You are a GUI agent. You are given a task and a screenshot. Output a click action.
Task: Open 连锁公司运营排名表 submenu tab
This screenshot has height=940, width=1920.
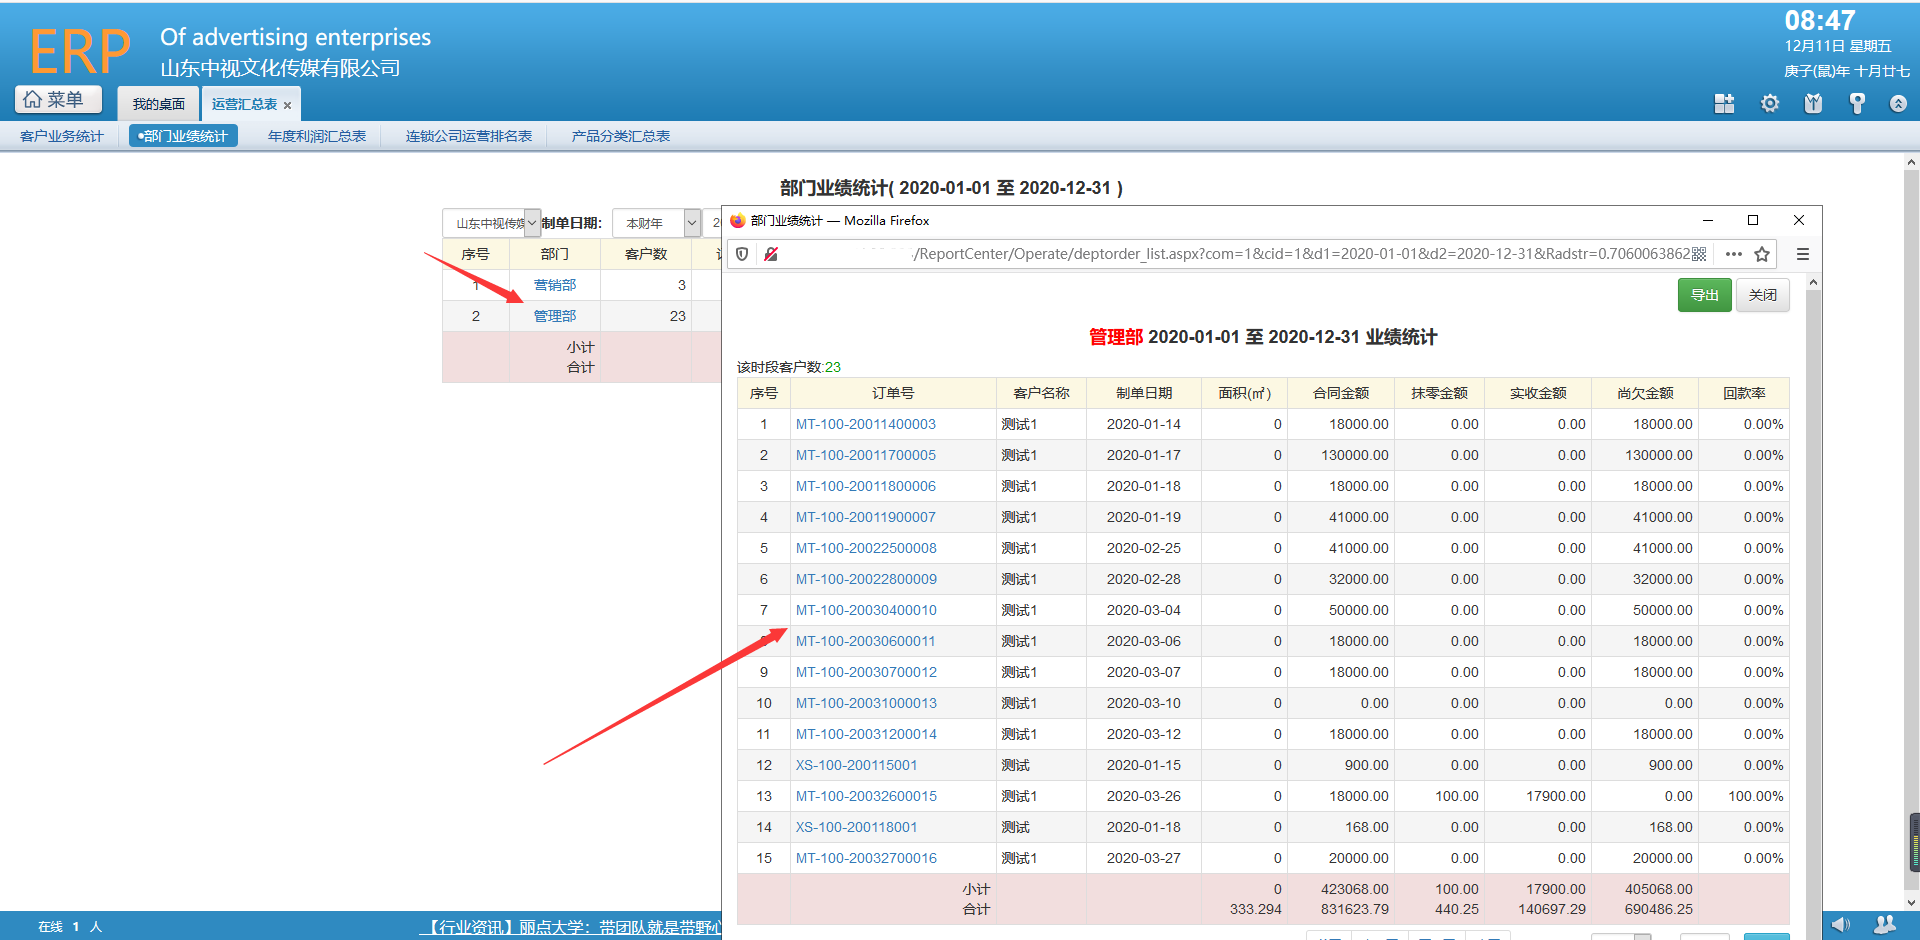(x=468, y=136)
